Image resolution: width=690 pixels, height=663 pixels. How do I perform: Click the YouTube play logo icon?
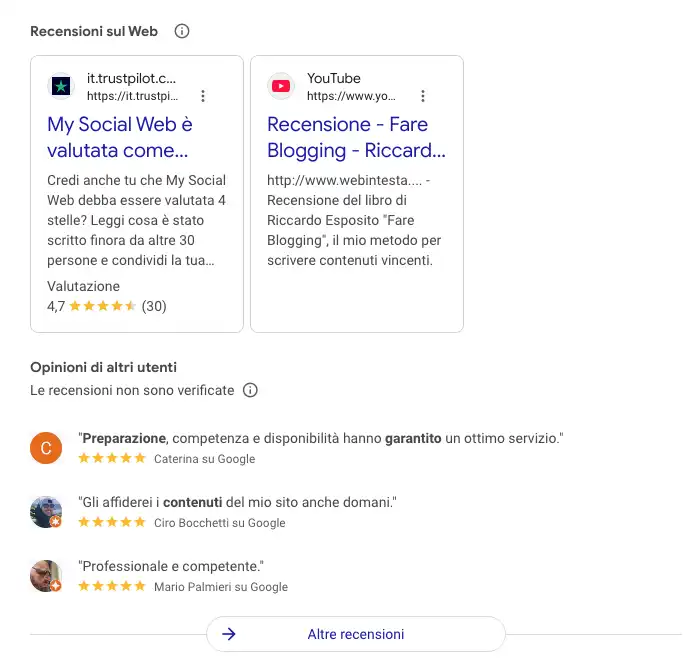[281, 86]
